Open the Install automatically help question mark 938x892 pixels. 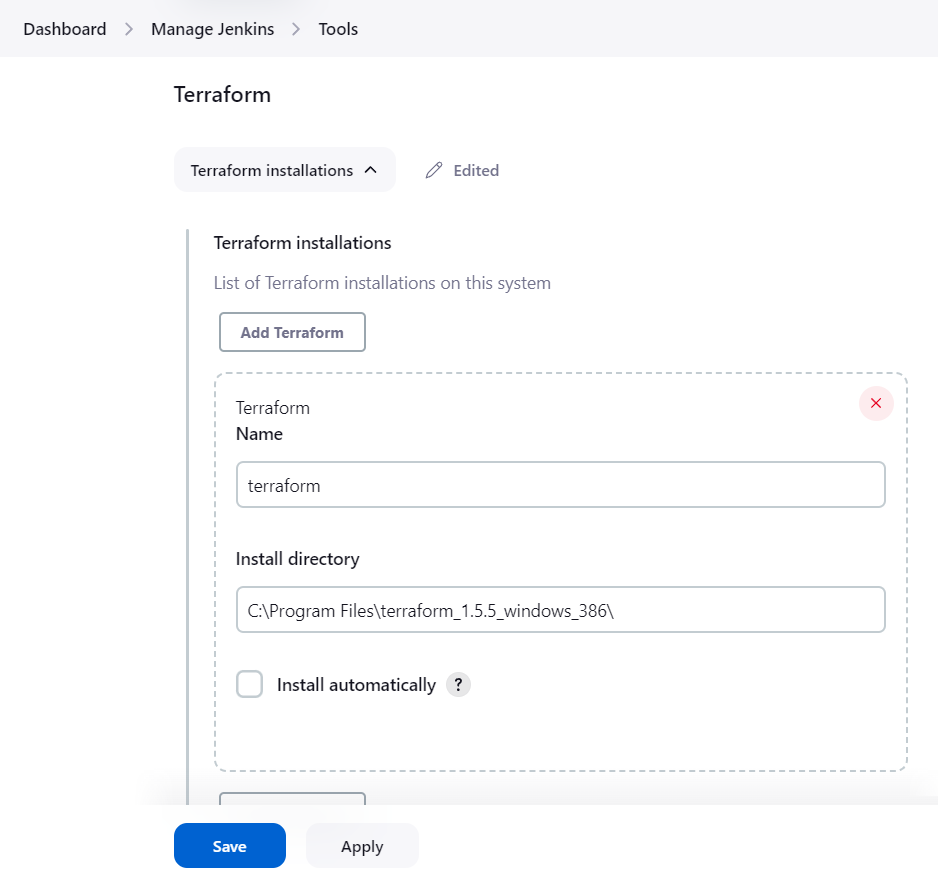458,684
